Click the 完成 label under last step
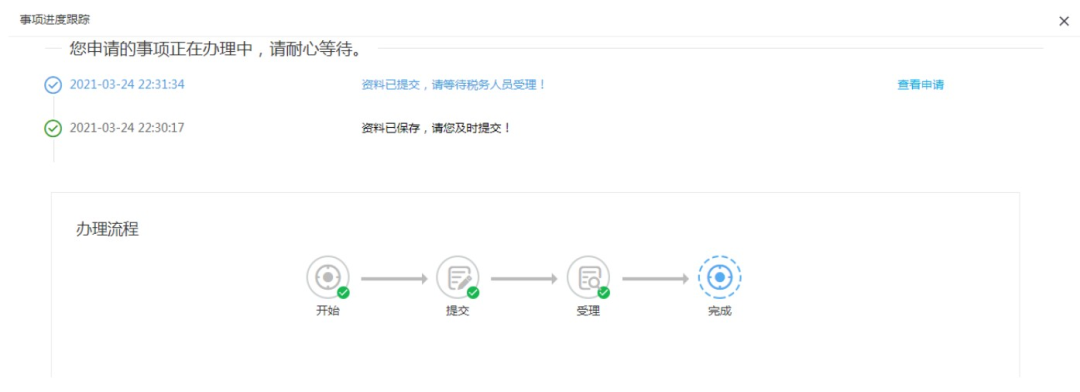 719,311
